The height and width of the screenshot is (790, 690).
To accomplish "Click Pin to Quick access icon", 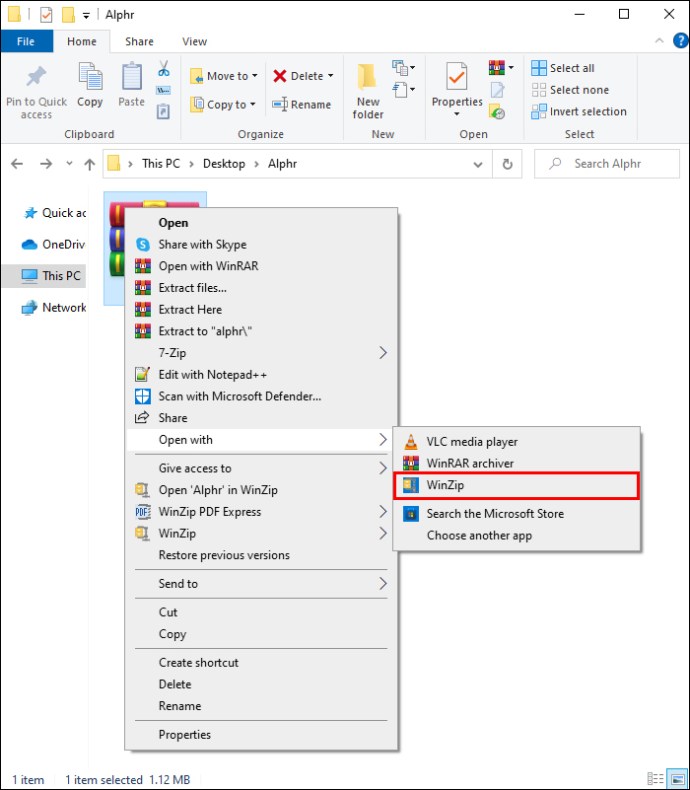I will pos(36,77).
